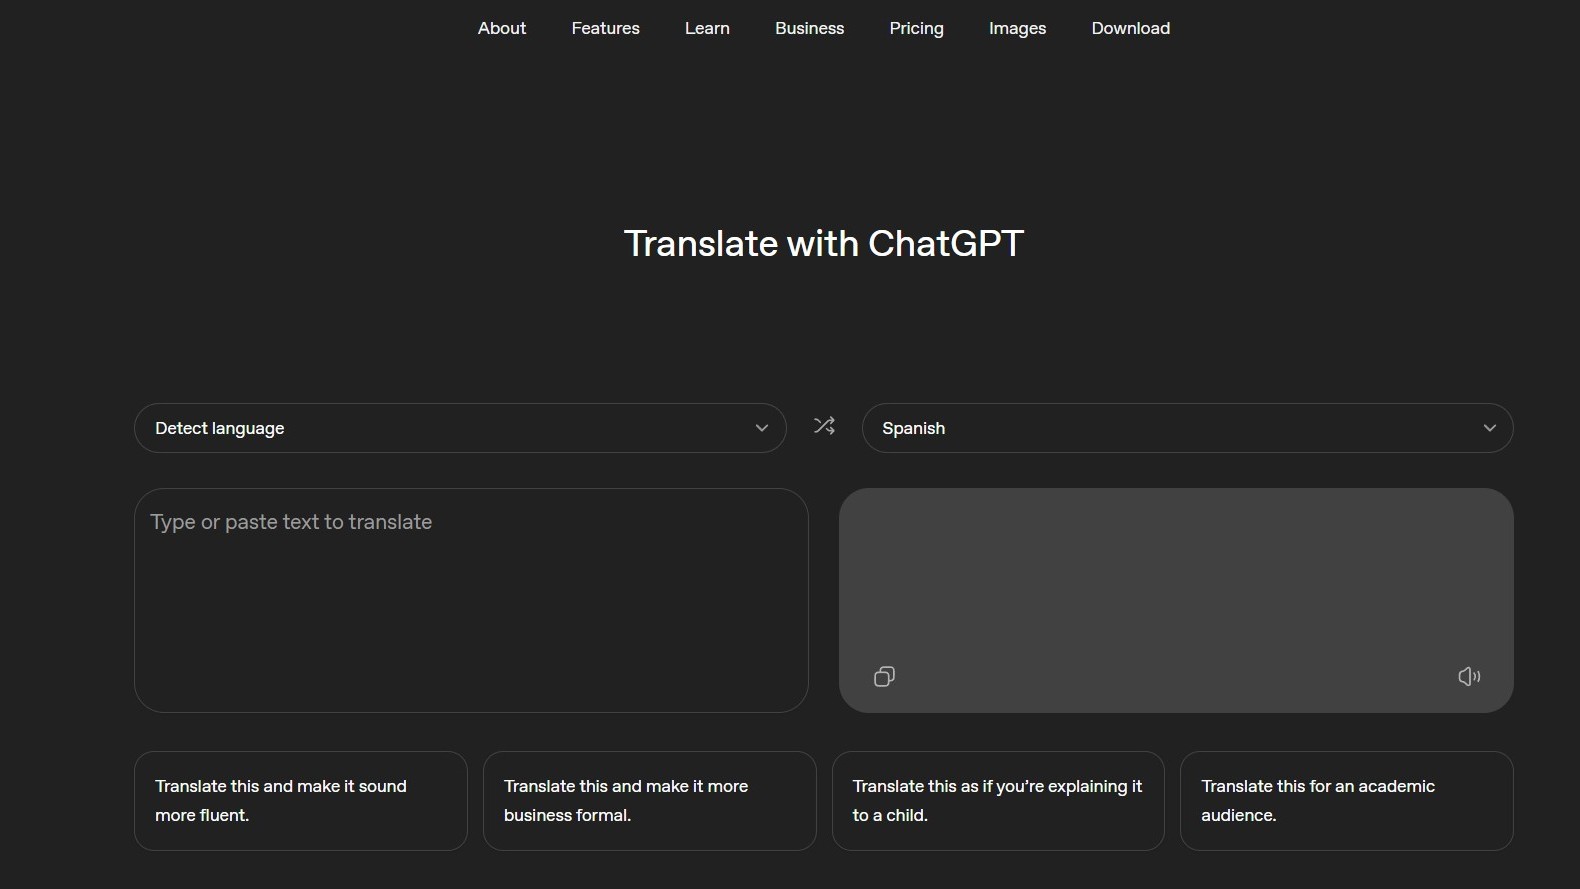Copy the translated text using copy icon
Viewport: 1580px width, 889px height.
[884, 677]
